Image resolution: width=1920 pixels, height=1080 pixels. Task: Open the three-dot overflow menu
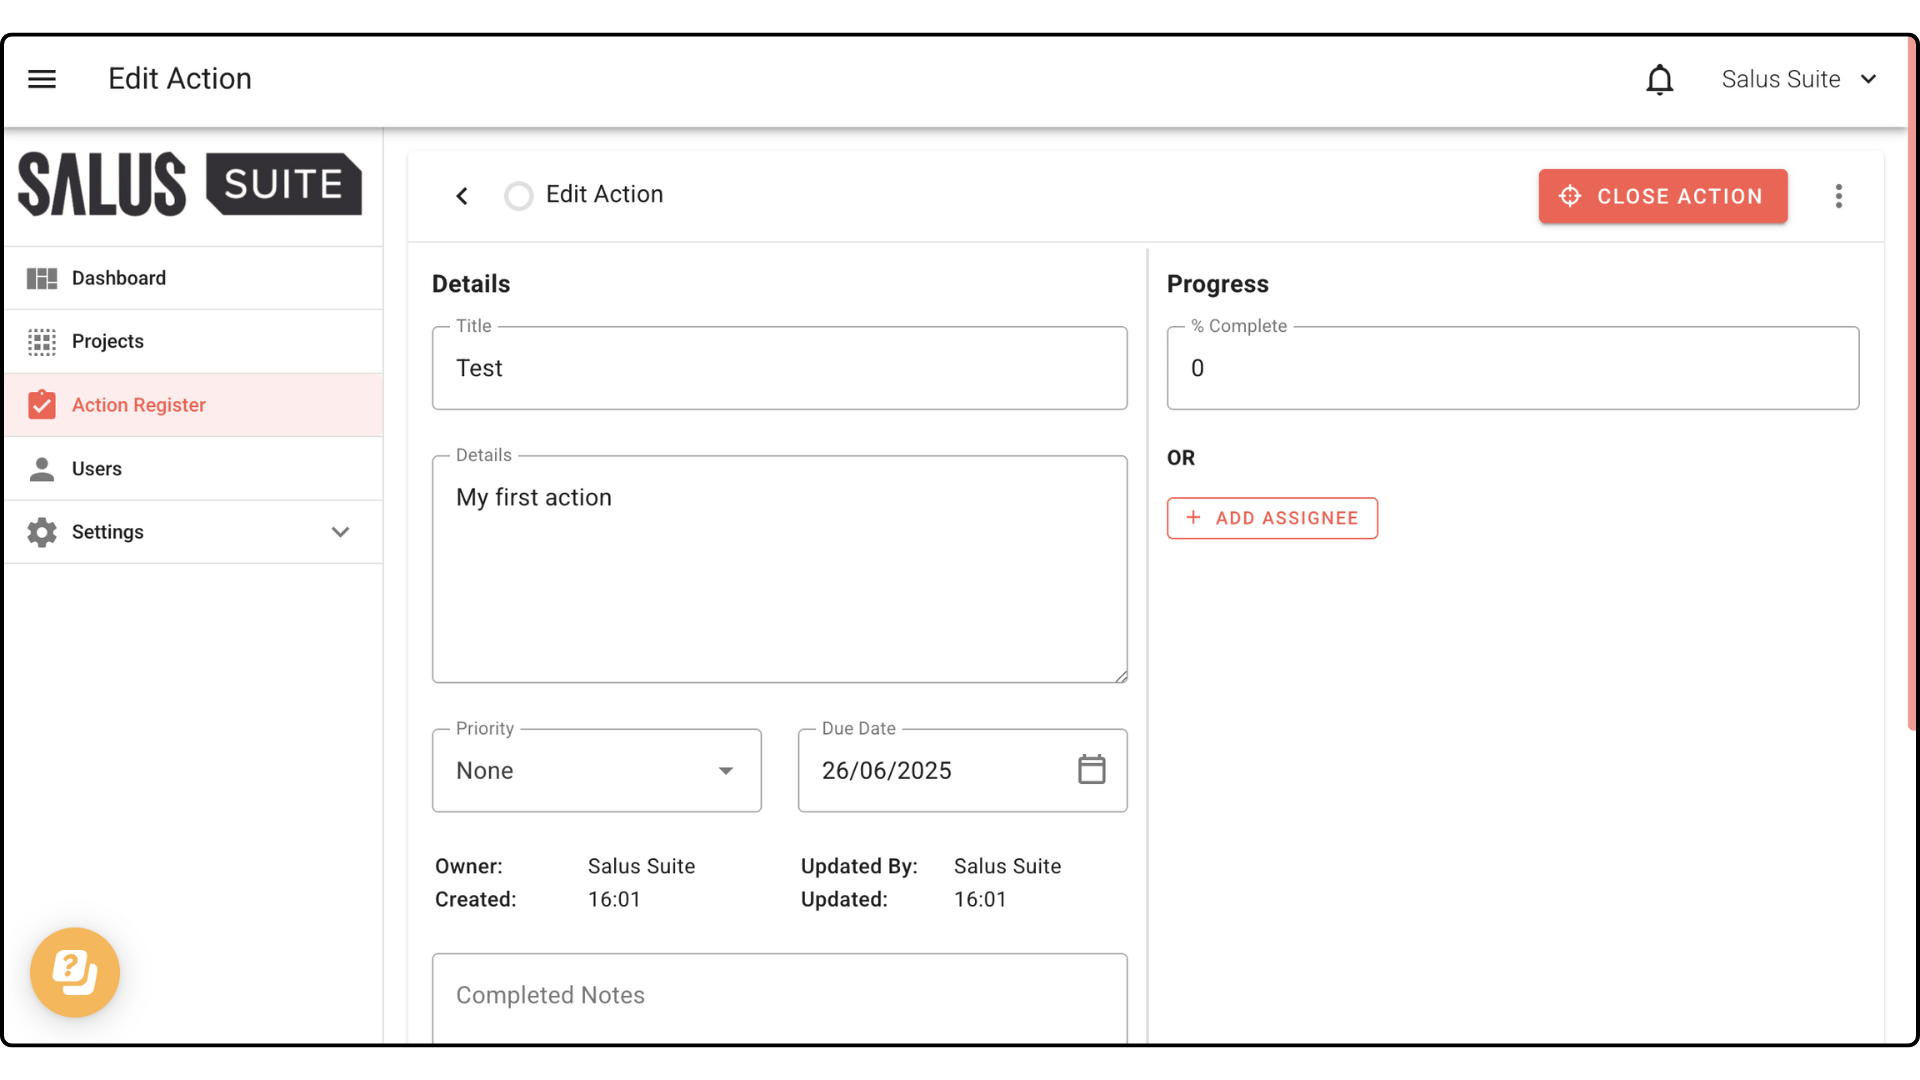point(1839,196)
